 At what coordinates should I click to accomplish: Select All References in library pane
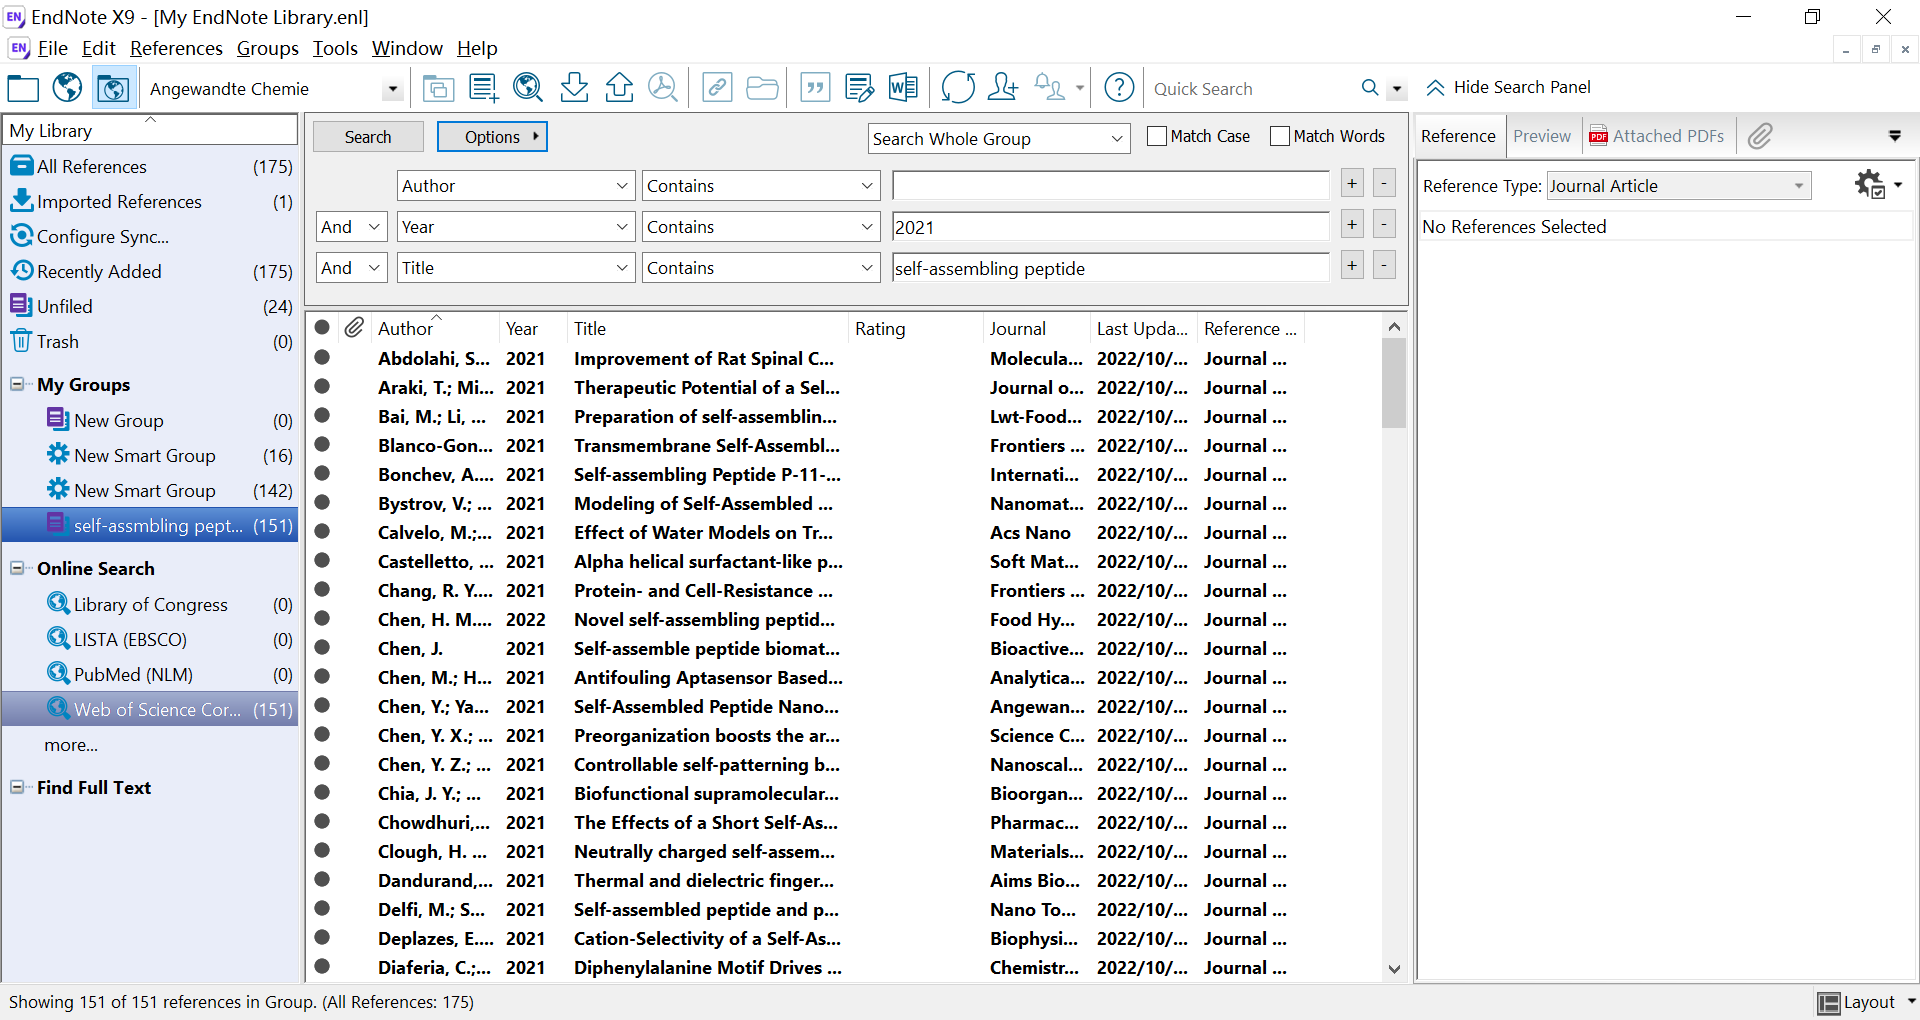[x=151, y=166]
